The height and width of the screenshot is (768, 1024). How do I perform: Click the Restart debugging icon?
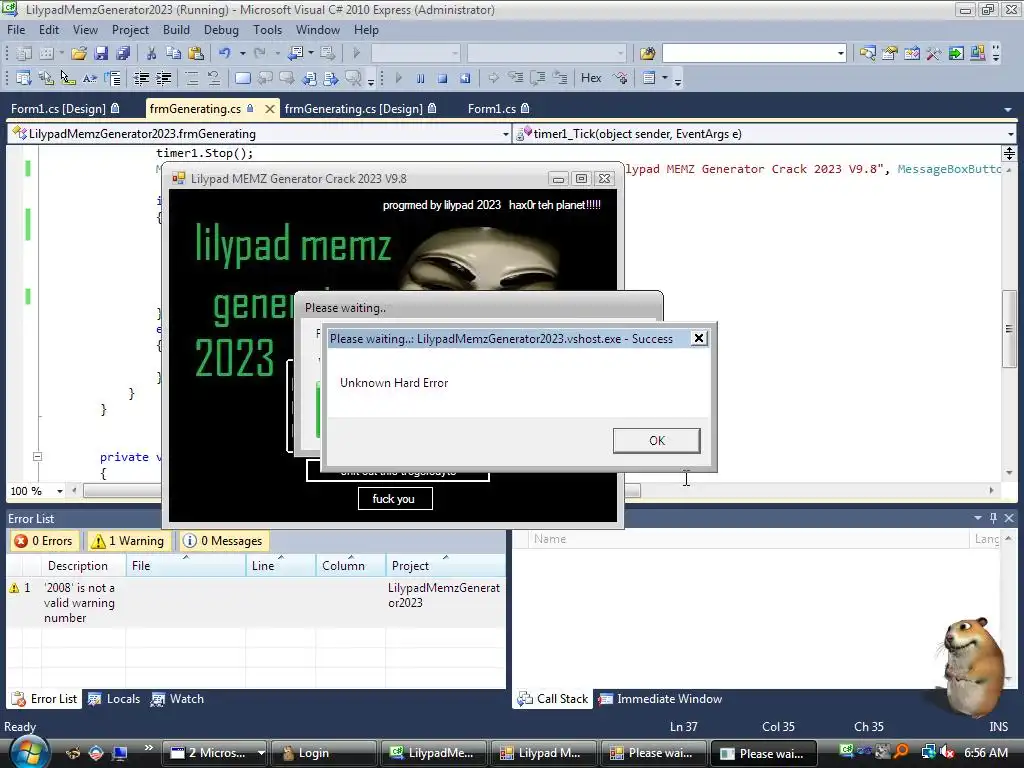tap(465, 78)
